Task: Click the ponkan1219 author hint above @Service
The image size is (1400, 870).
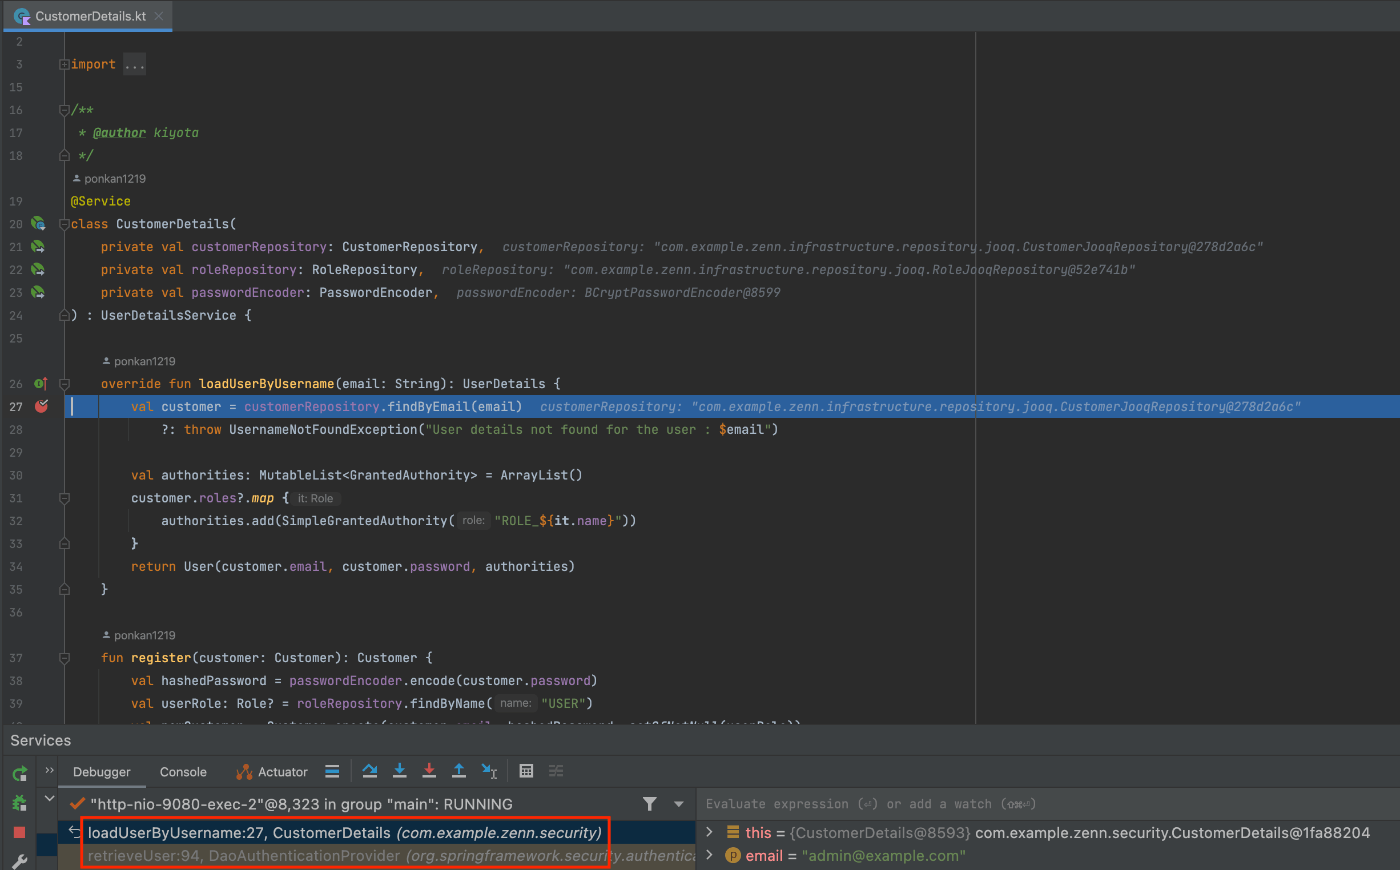Action: (x=109, y=179)
